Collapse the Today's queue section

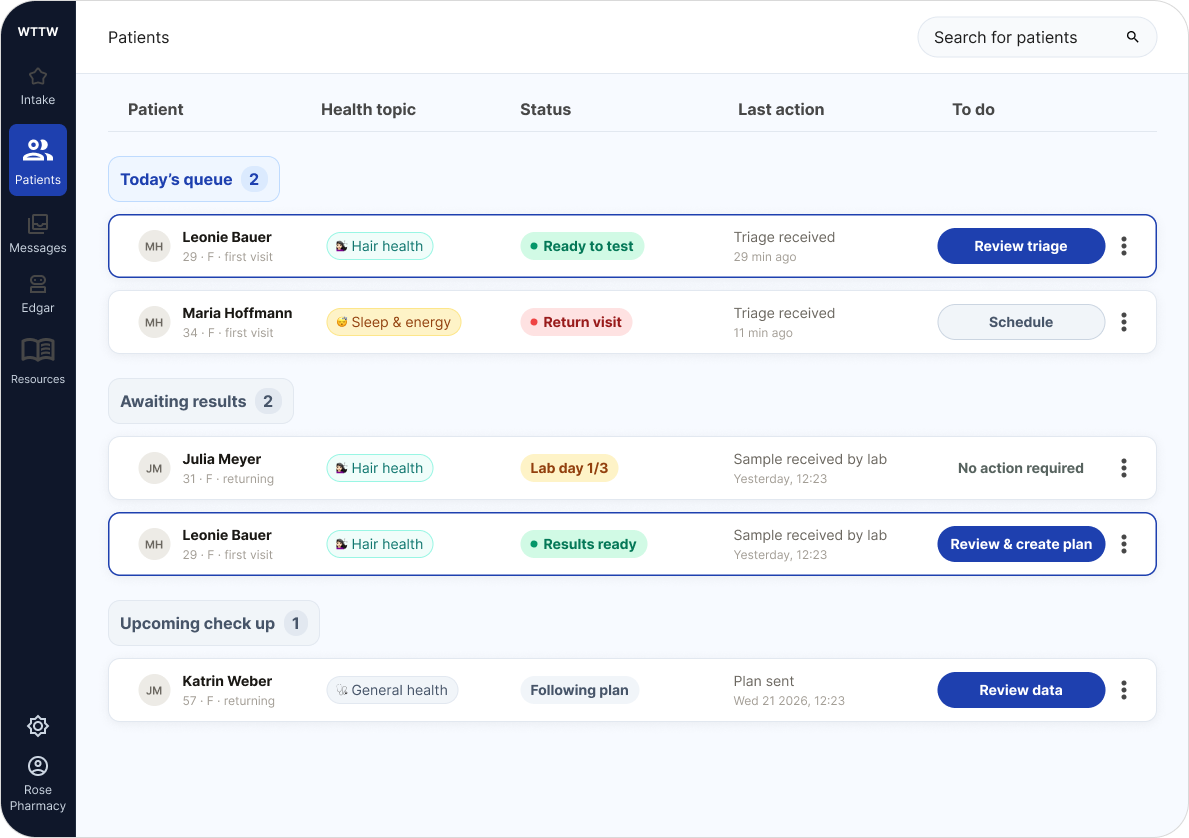193,179
